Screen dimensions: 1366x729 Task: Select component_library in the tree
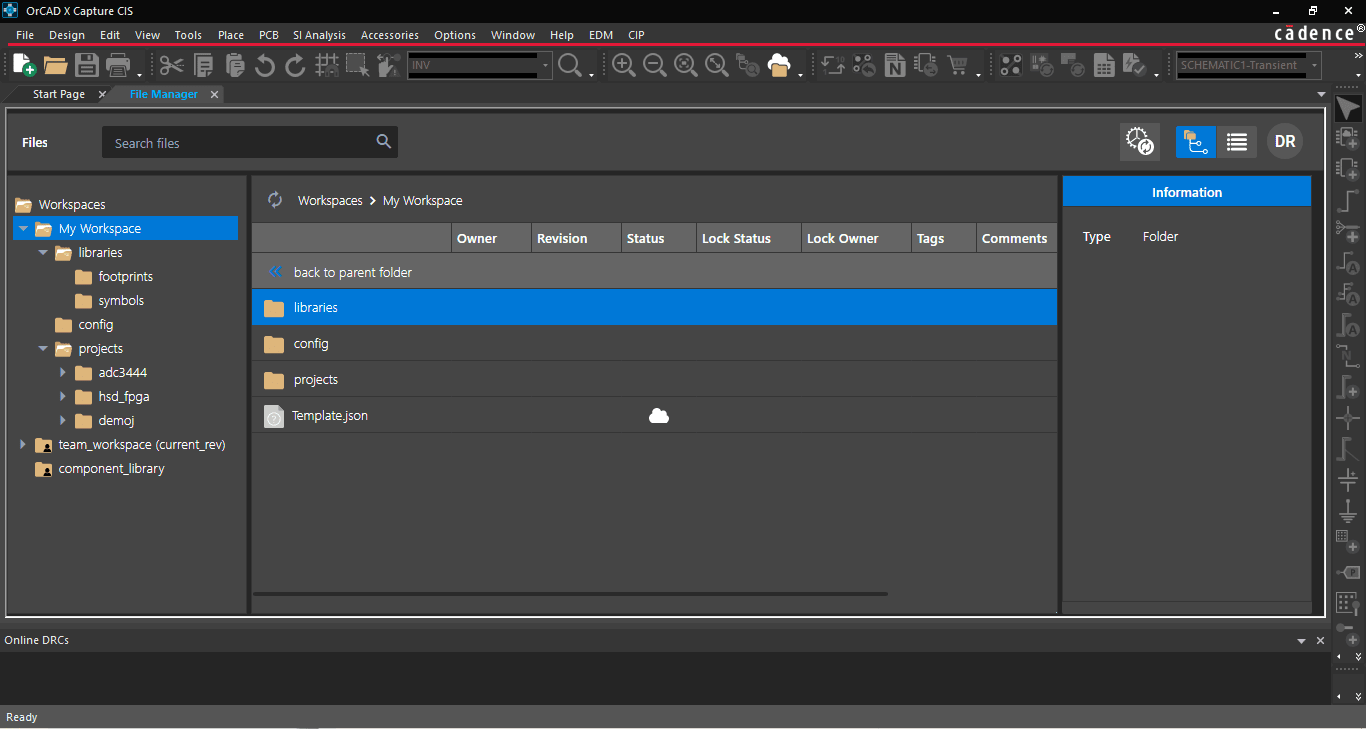pos(111,469)
